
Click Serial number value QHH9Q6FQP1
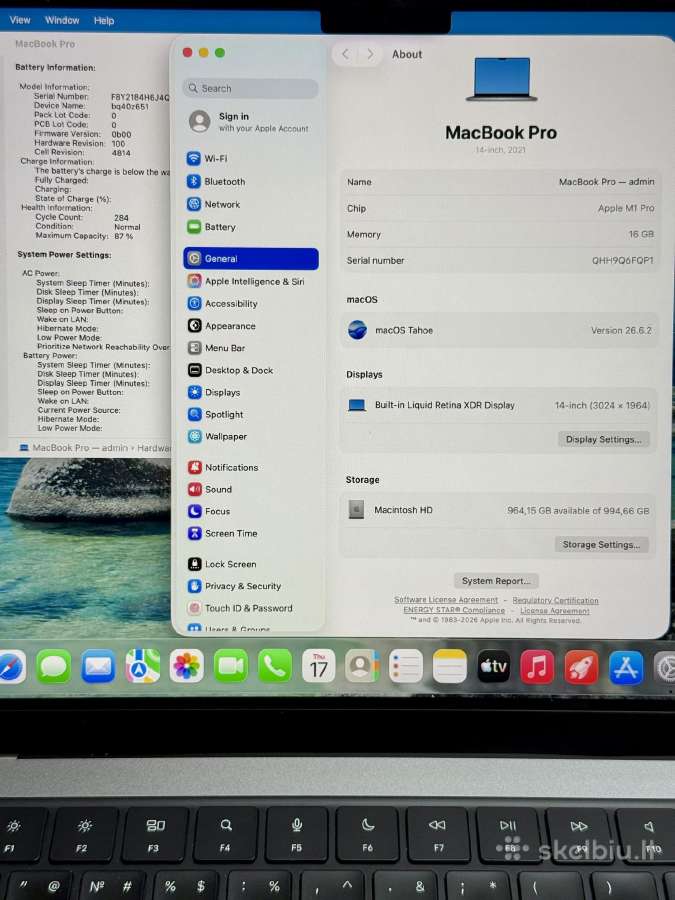pyautogui.click(x=623, y=261)
